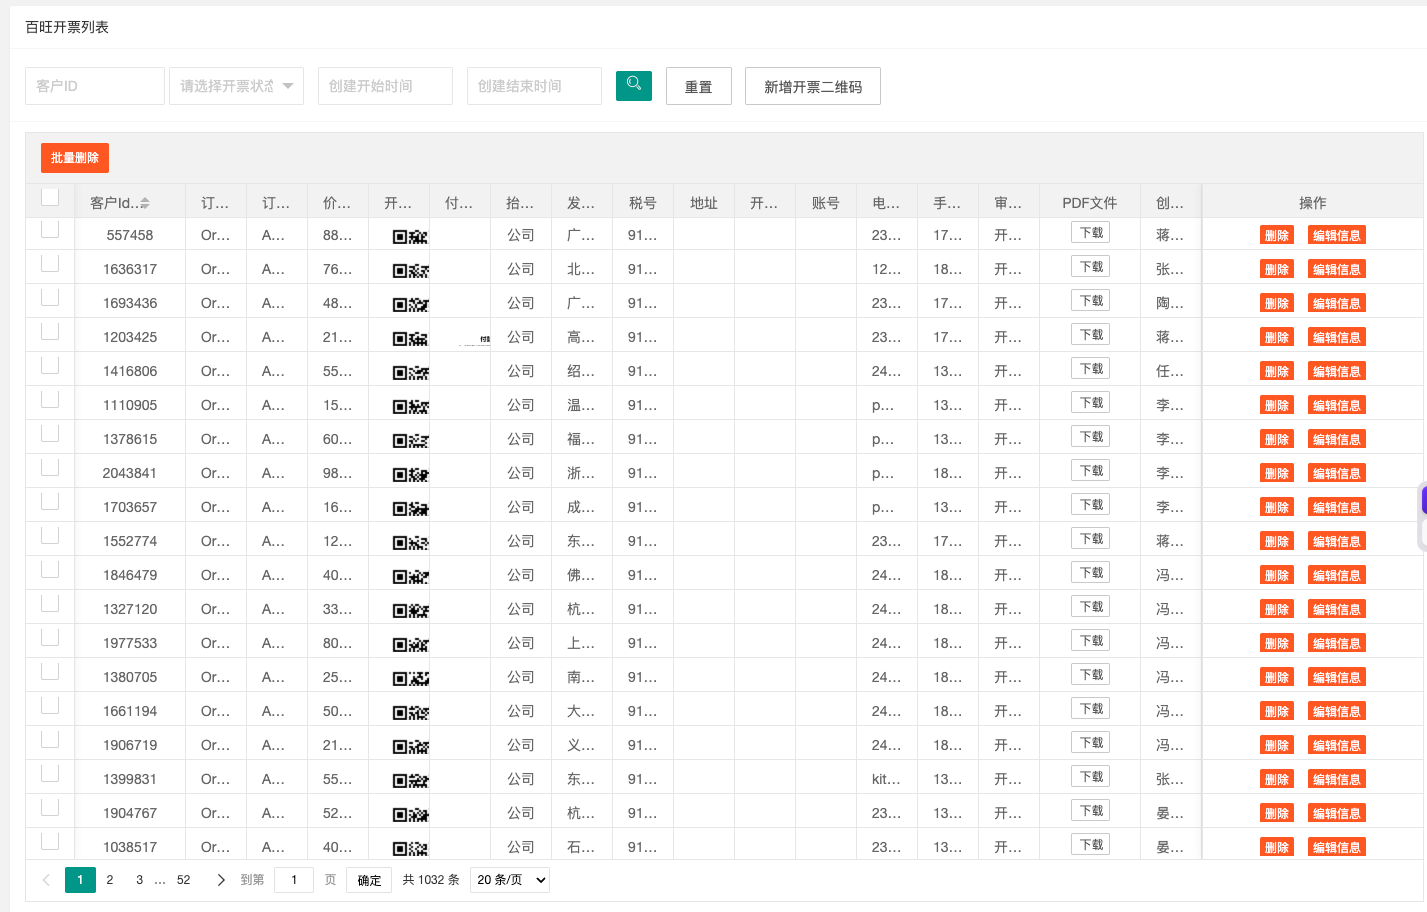Select the checkbox for customer 1977533
1427x912 pixels.
(50, 637)
